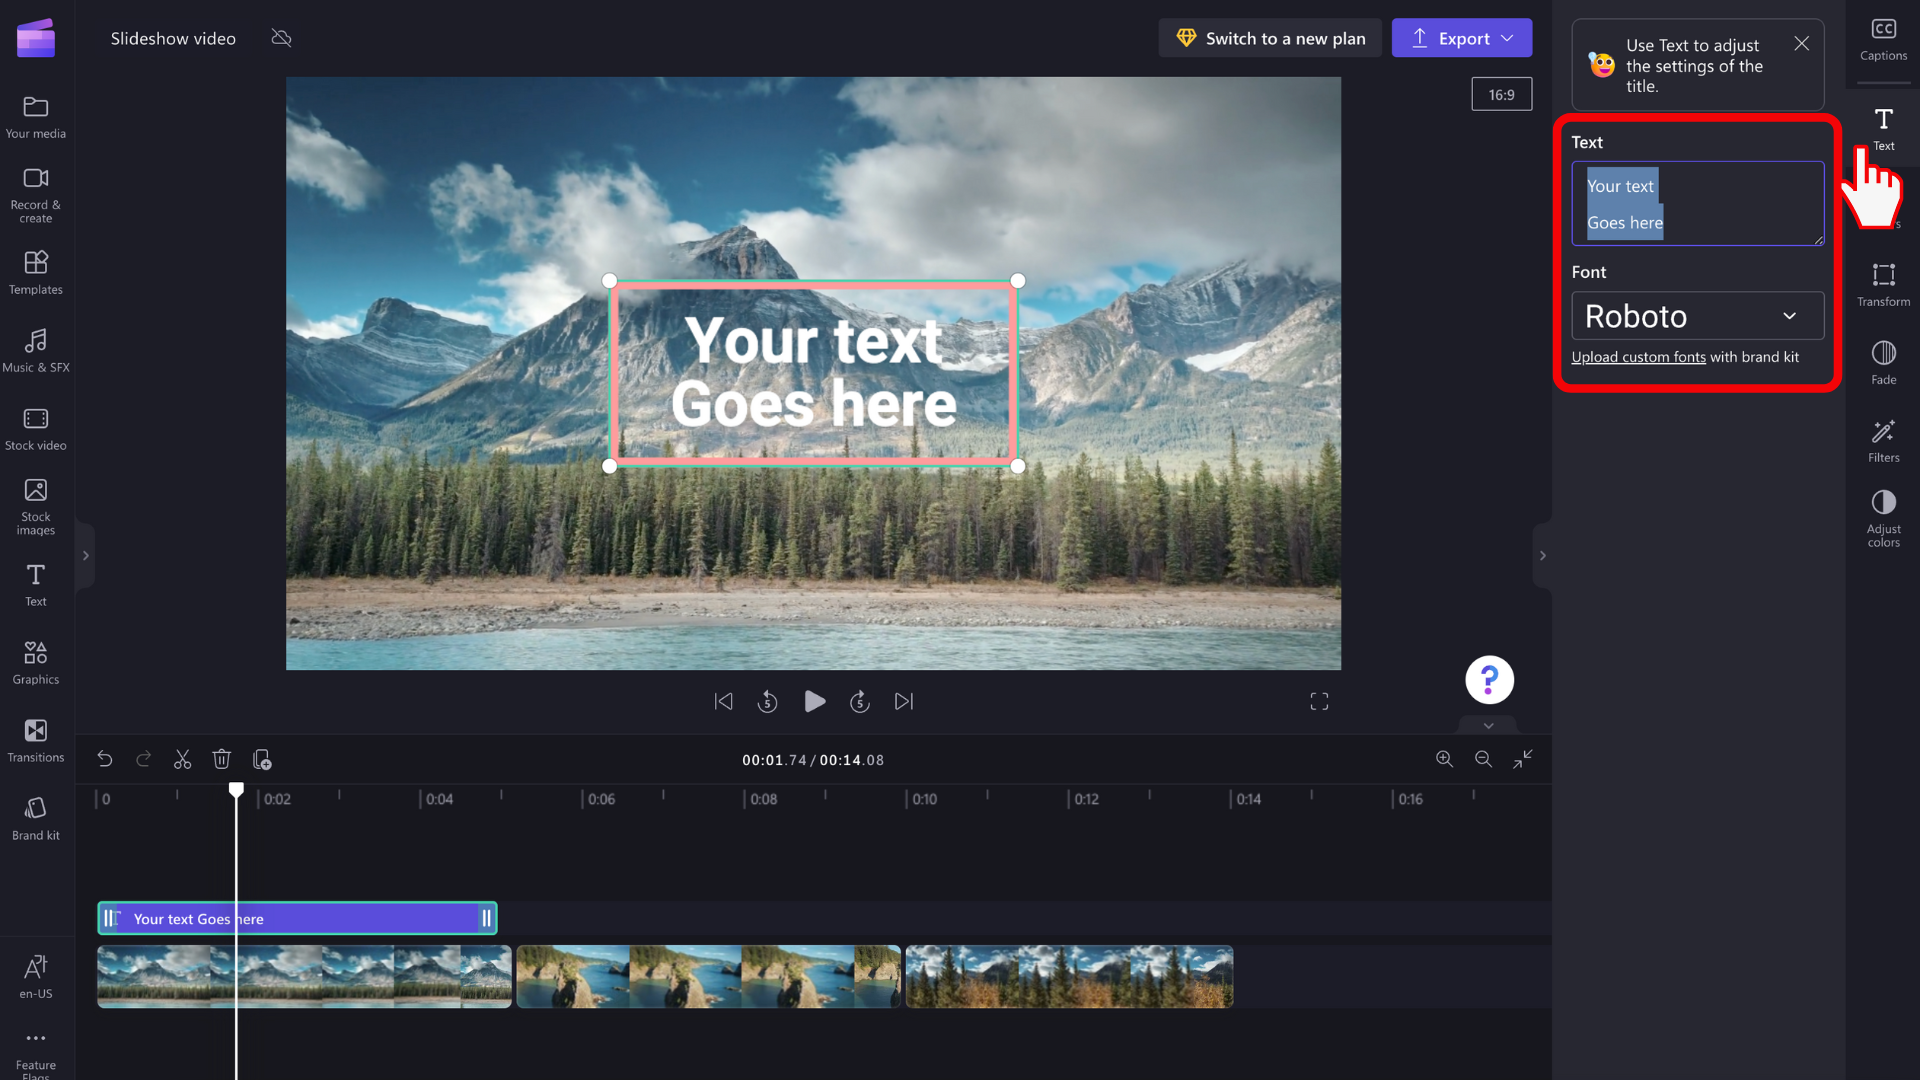Toggle the 16:9 aspect ratio button
Viewport: 1920px width, 1080px height.
tap(1501, 95)
